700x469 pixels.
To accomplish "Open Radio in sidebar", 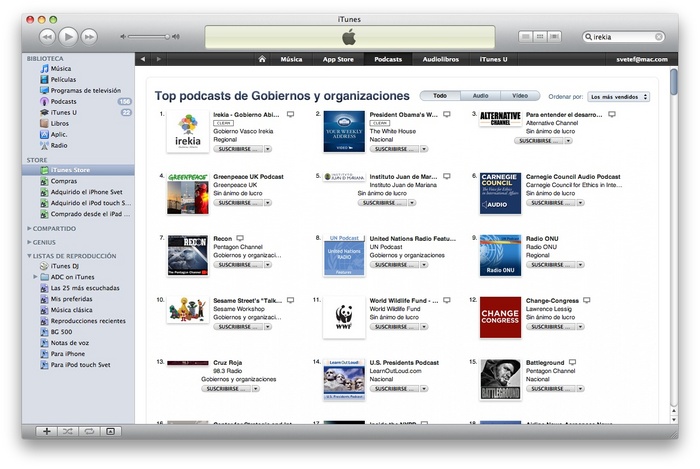I will click(x=78, y=145).
